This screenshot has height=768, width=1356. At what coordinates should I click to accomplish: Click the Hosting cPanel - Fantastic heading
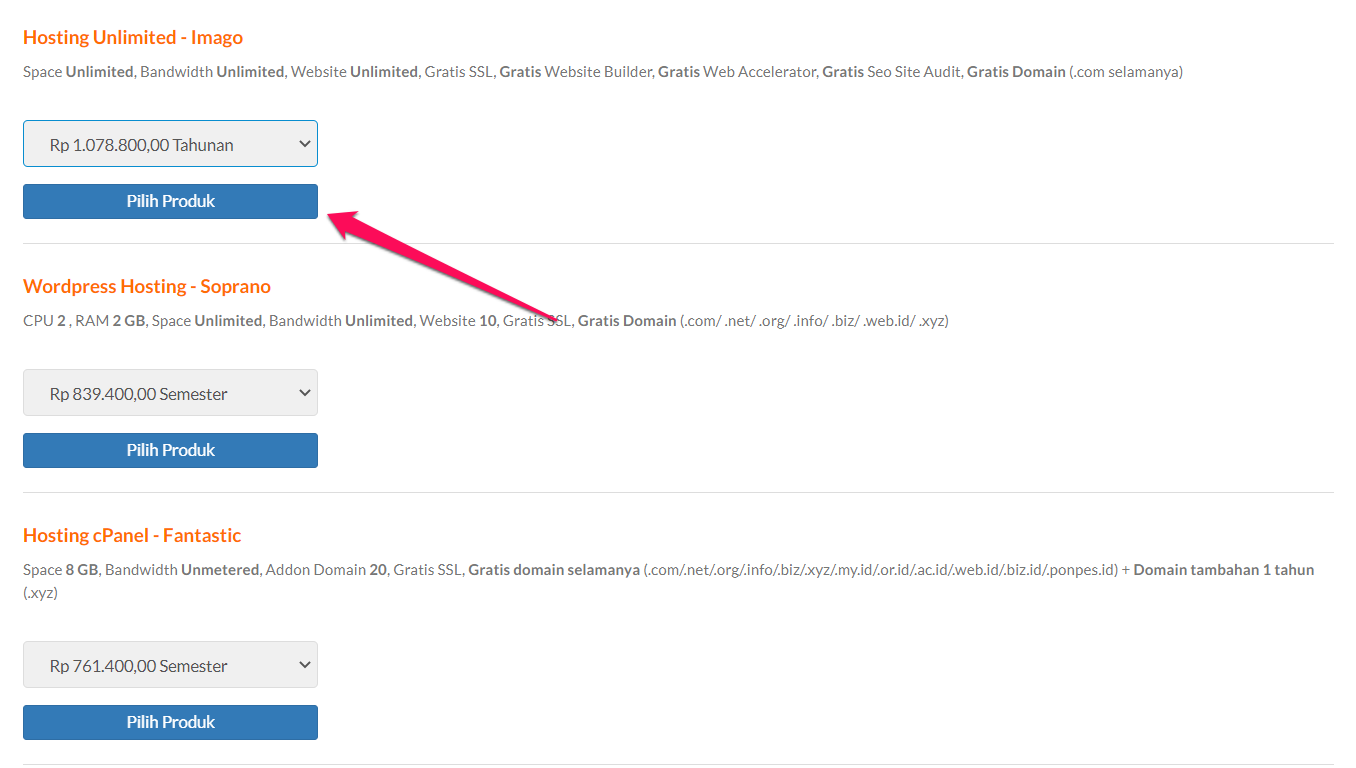132,536
